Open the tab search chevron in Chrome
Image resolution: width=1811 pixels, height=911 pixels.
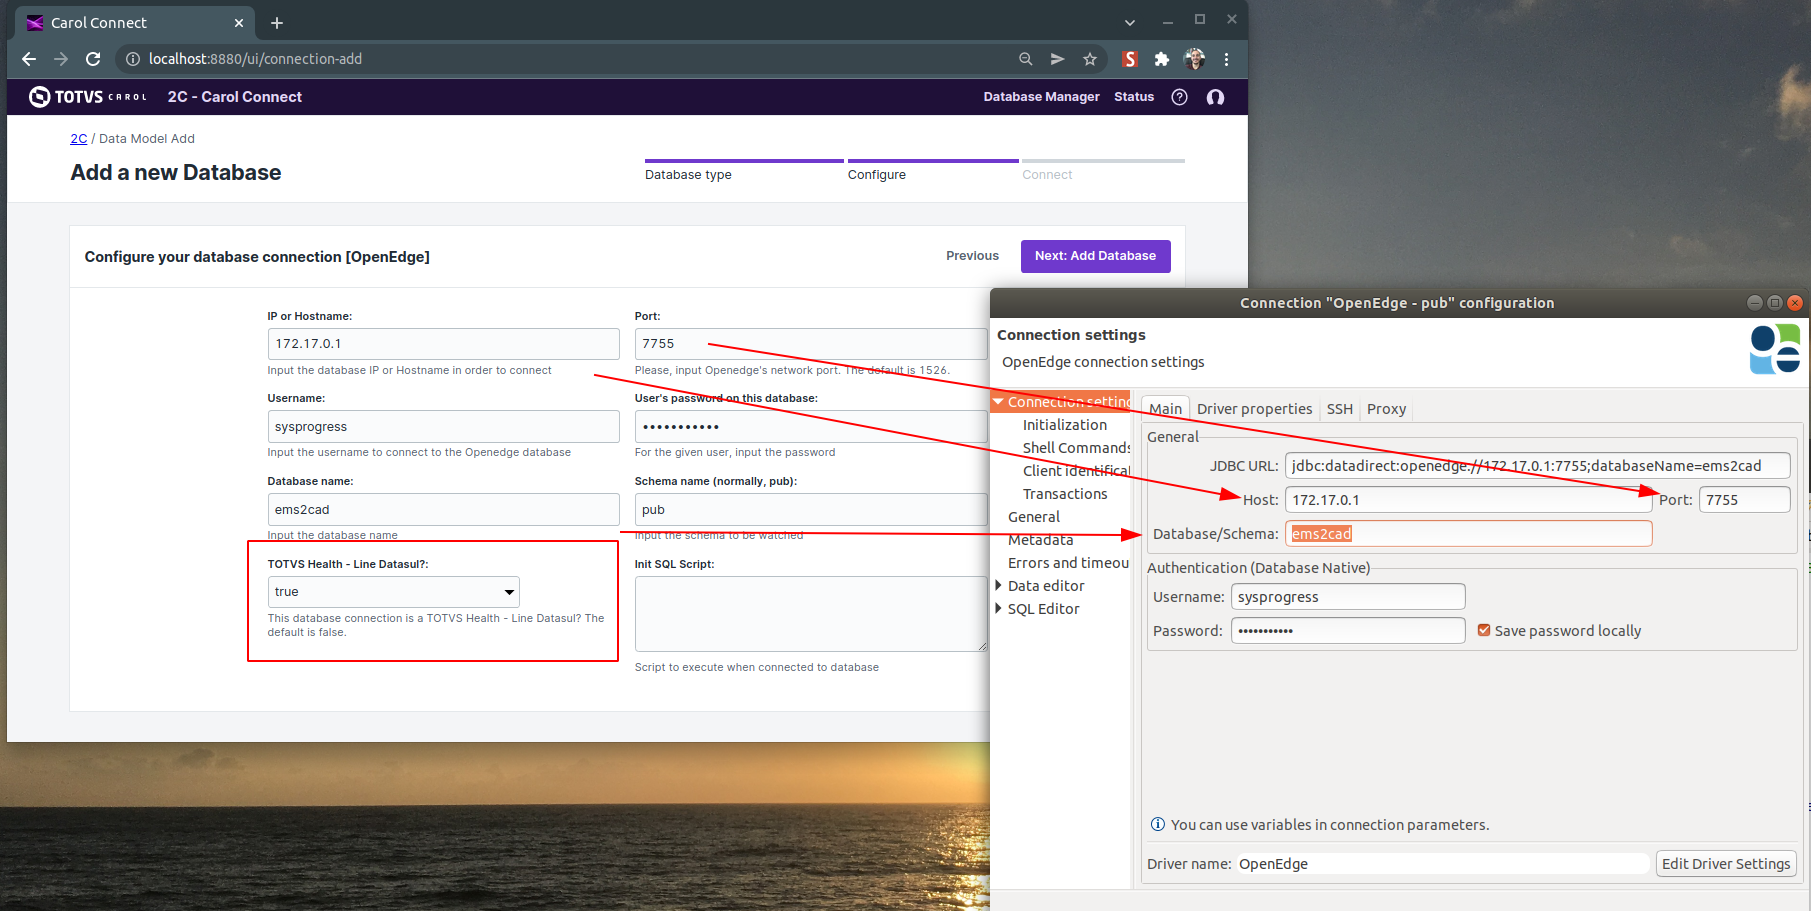[1130, 22]
